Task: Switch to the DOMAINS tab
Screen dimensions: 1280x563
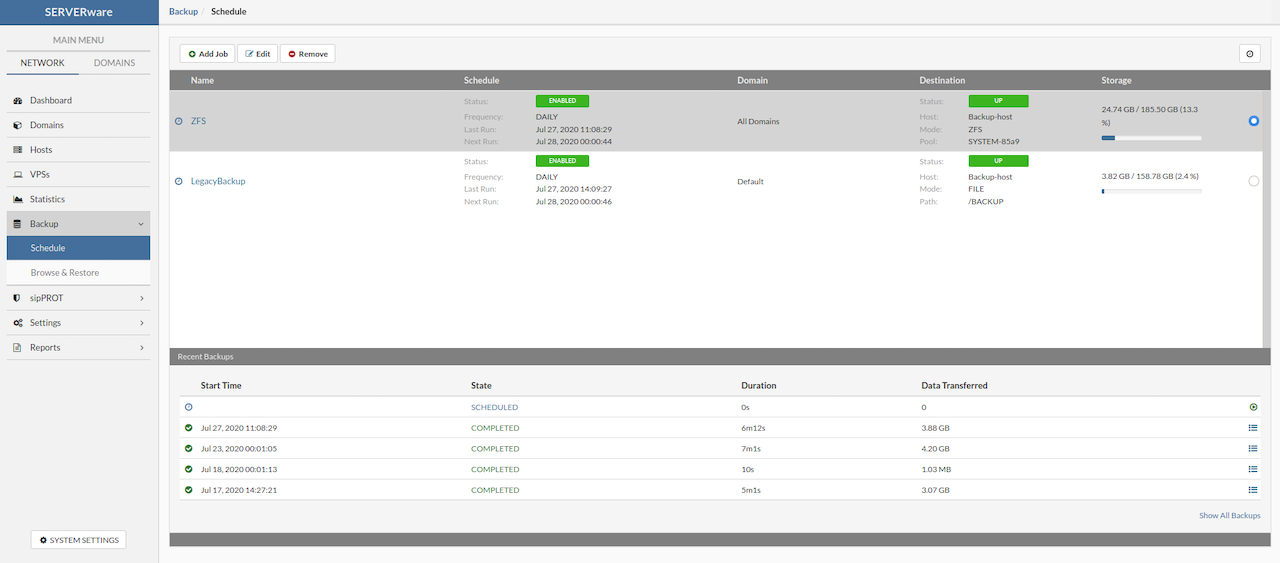Action: (x=114, y=63)
